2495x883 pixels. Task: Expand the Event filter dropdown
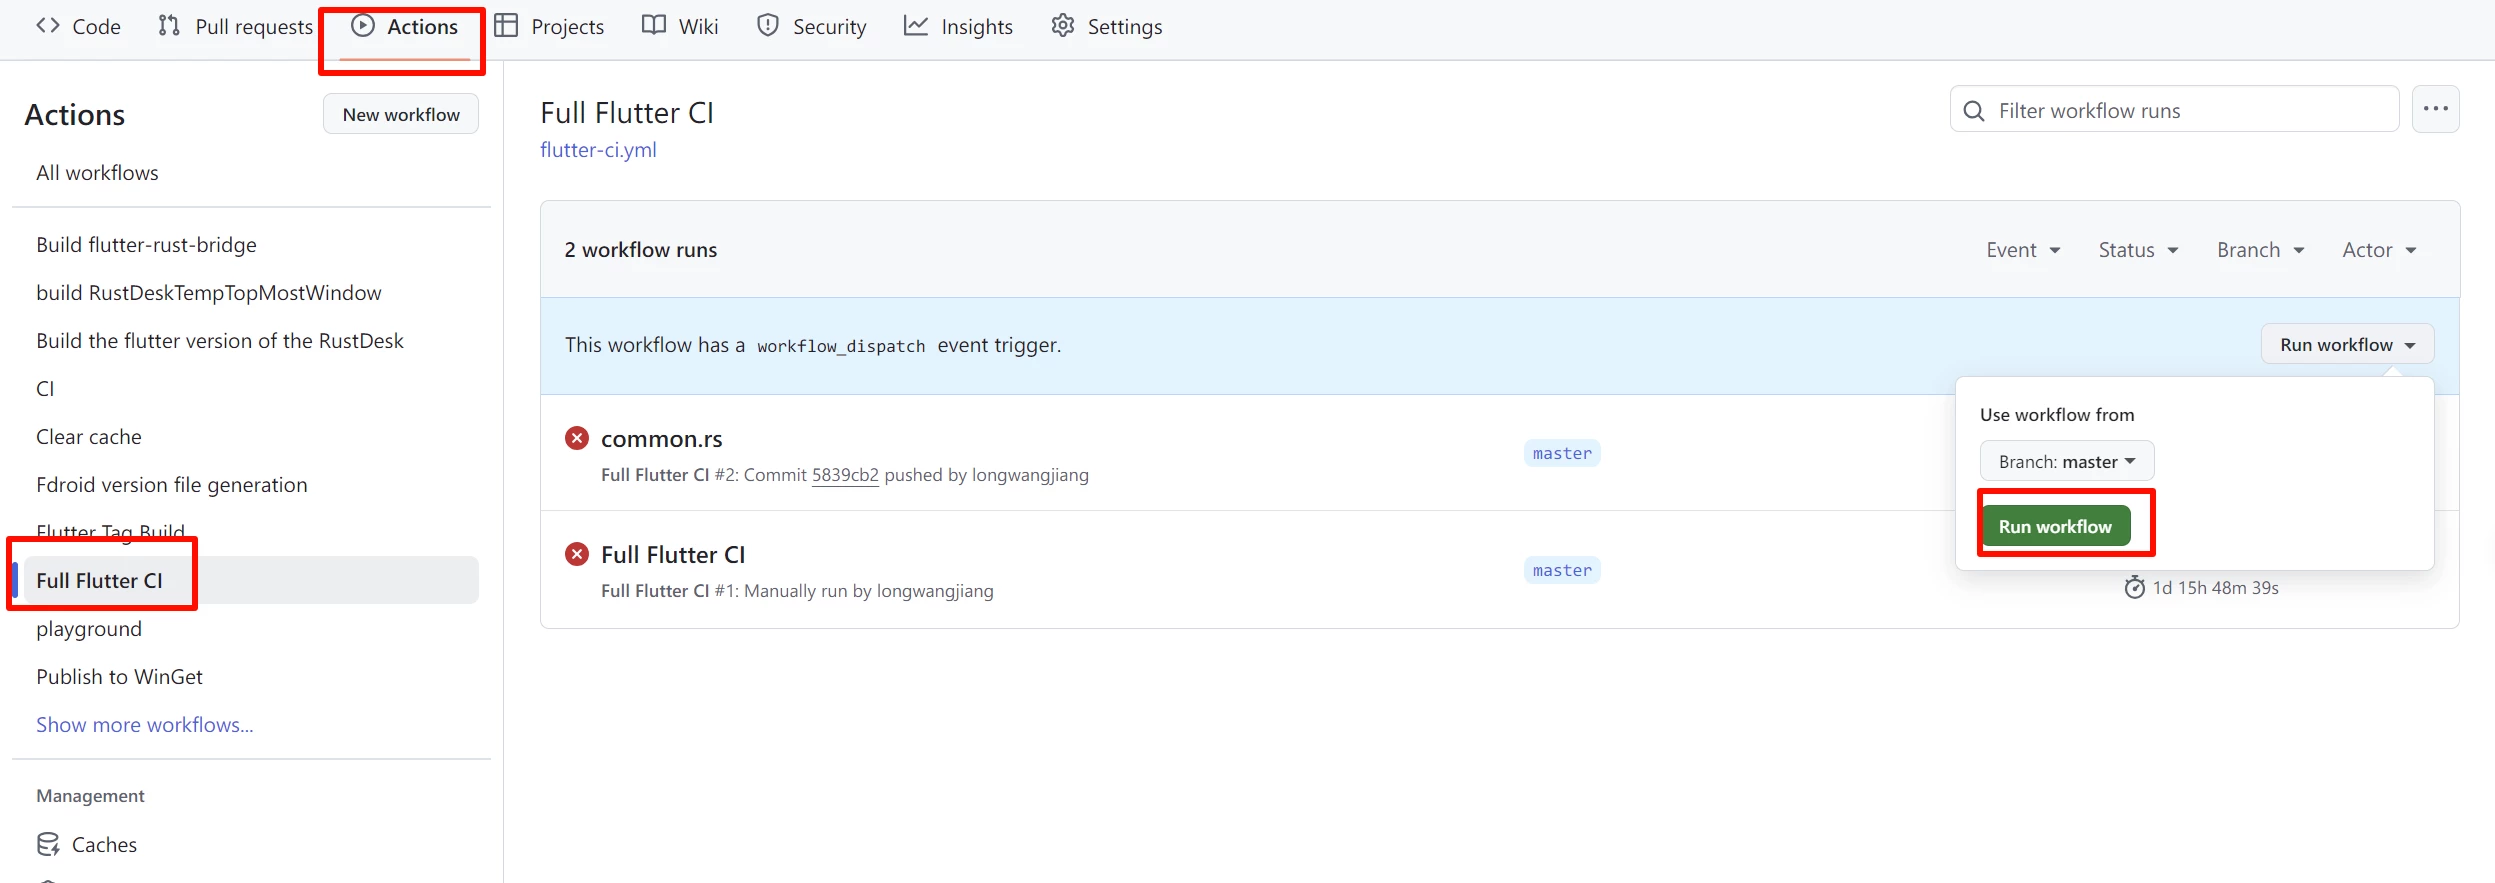click(x=2022, y=250)
